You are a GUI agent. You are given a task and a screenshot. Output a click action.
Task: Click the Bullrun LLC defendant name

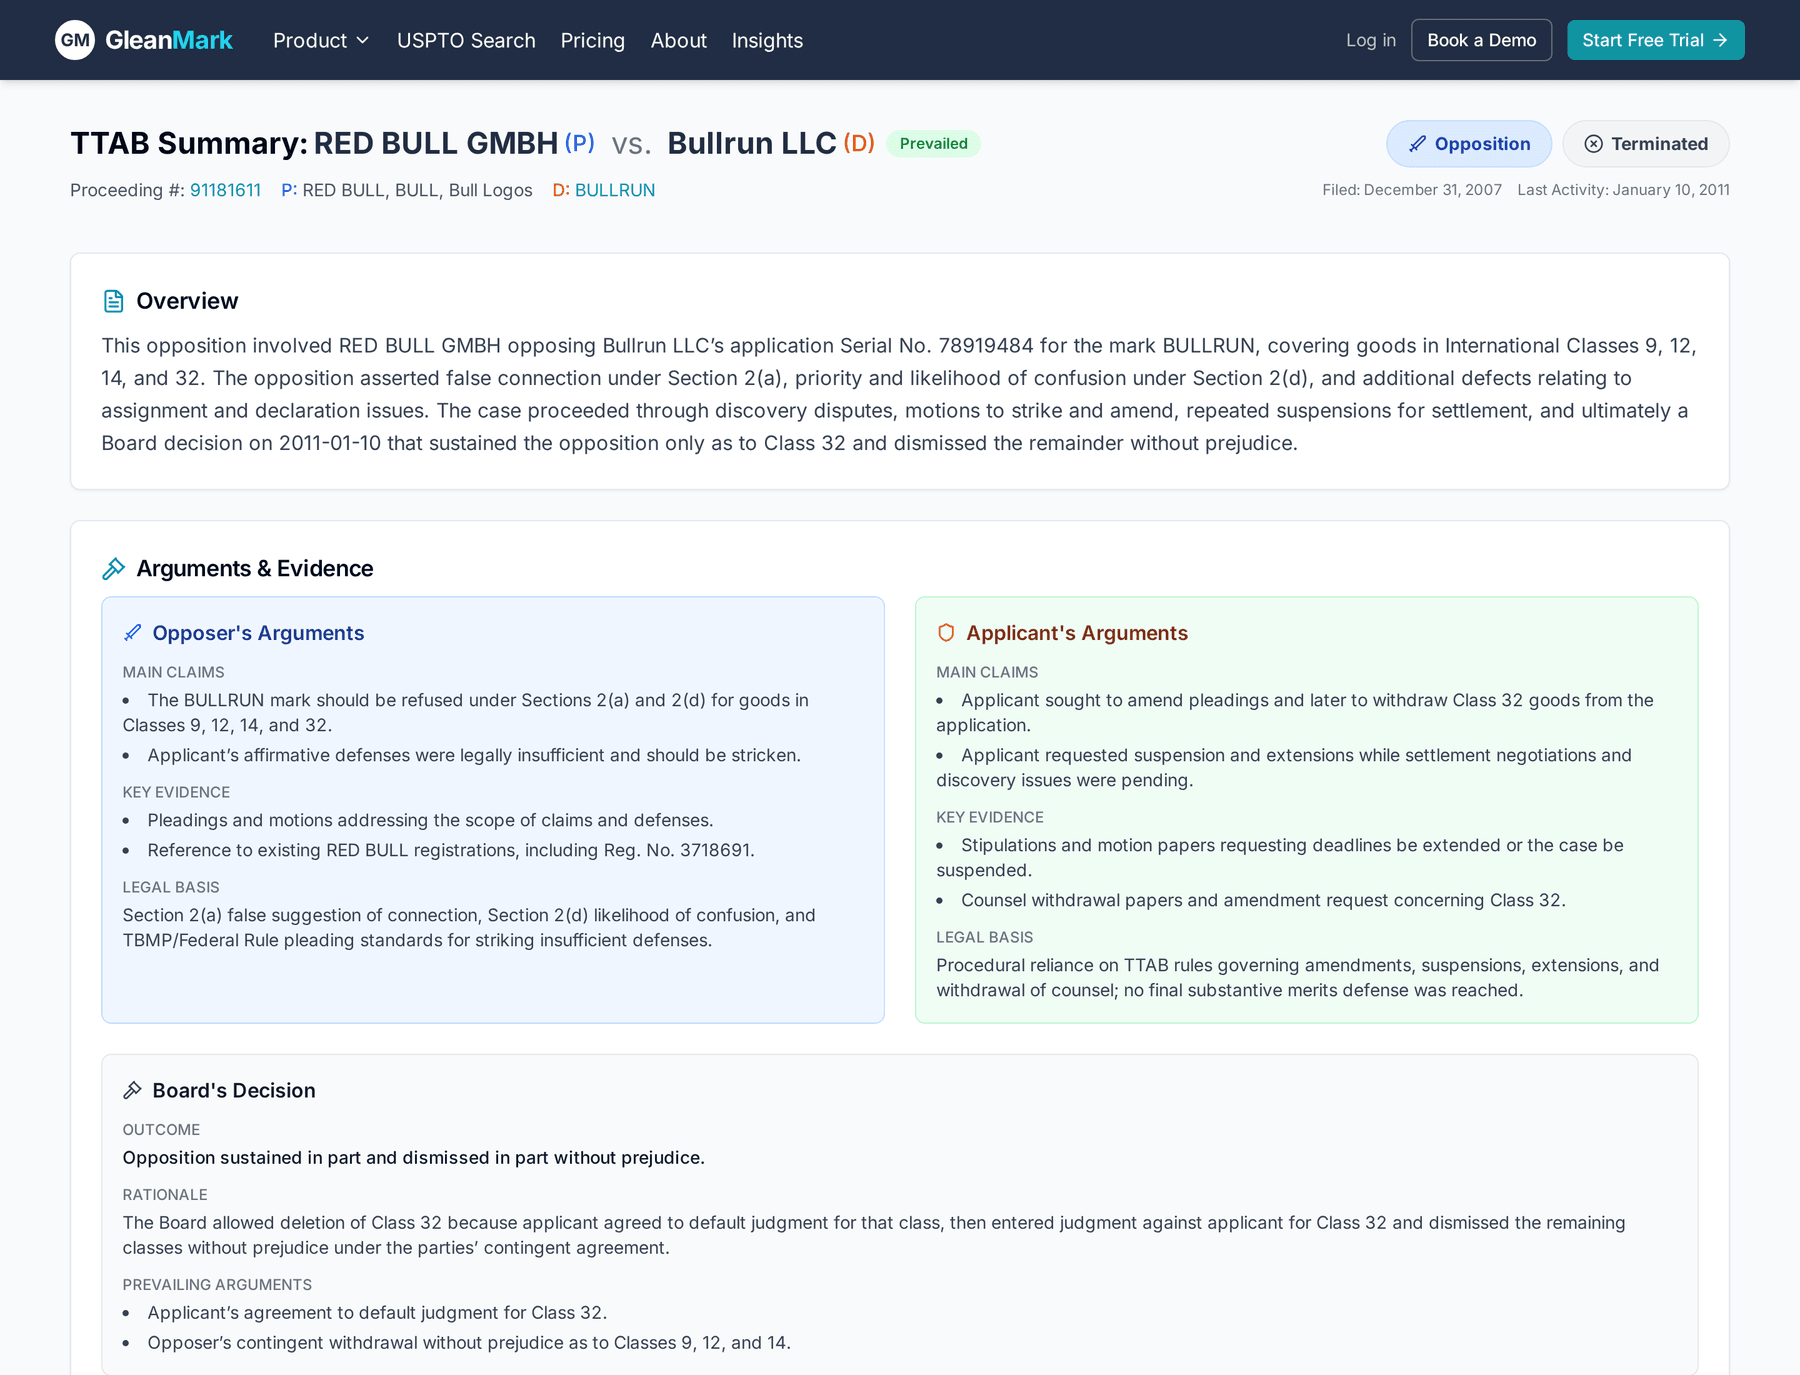click(752, 143)
